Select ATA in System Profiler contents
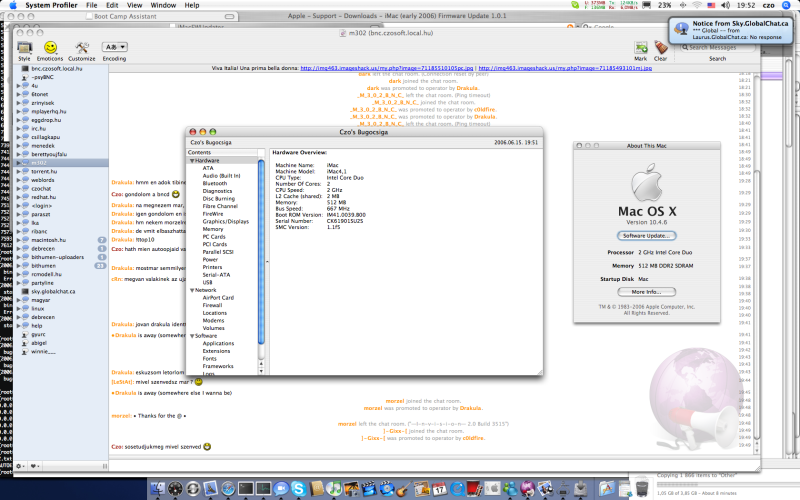 208,168
